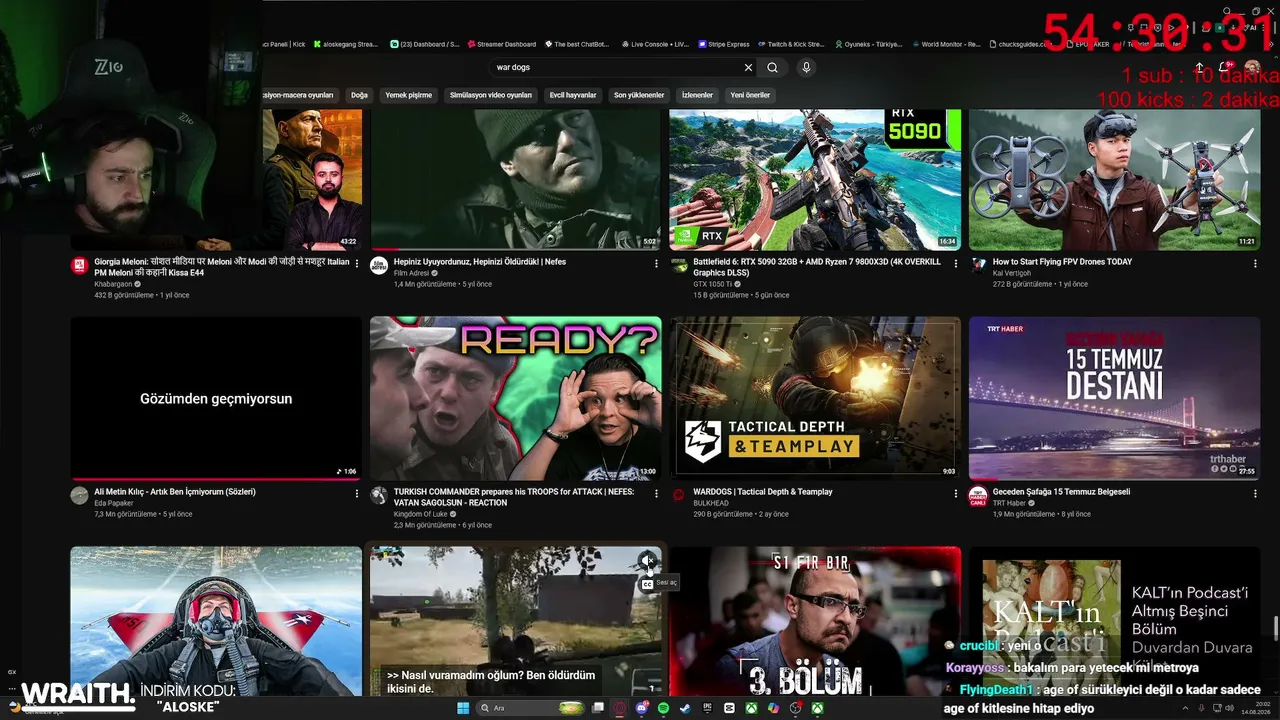Open Discord from the taskbar
This screenshot has height=720, width=1280.
[641, 708]
